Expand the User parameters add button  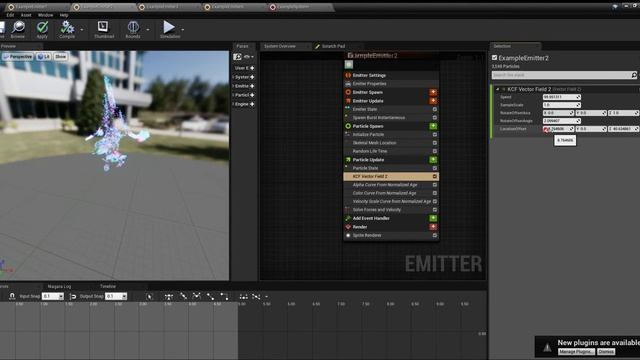(252, 68)
